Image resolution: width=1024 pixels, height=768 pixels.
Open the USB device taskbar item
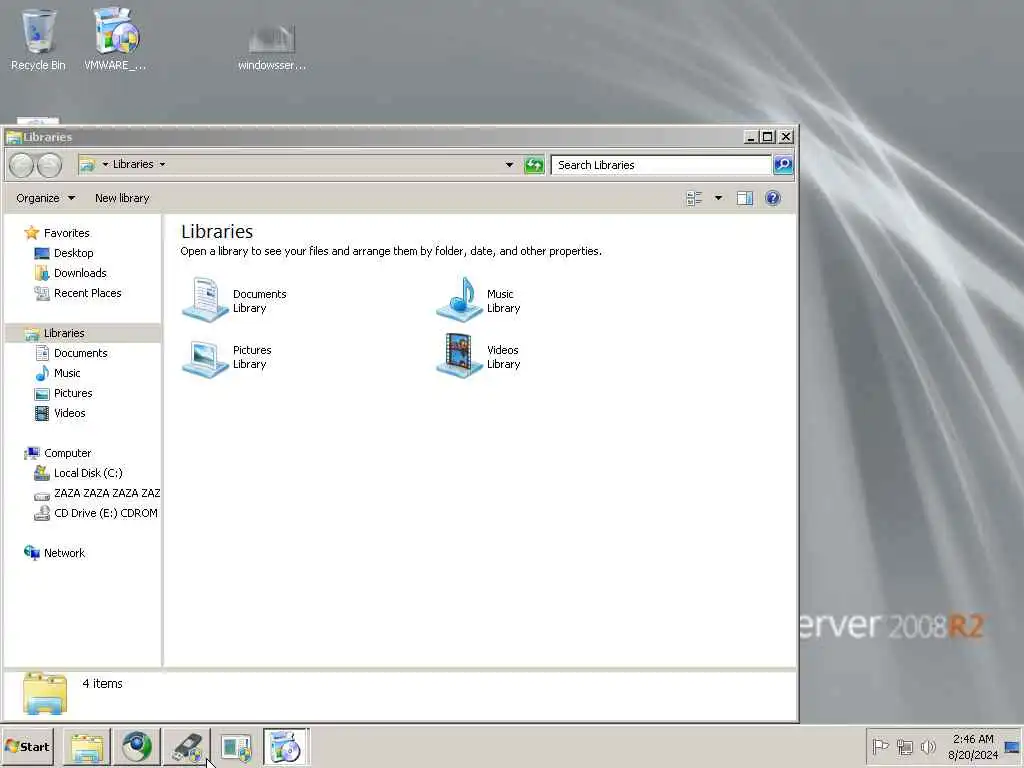pos(187,747)
